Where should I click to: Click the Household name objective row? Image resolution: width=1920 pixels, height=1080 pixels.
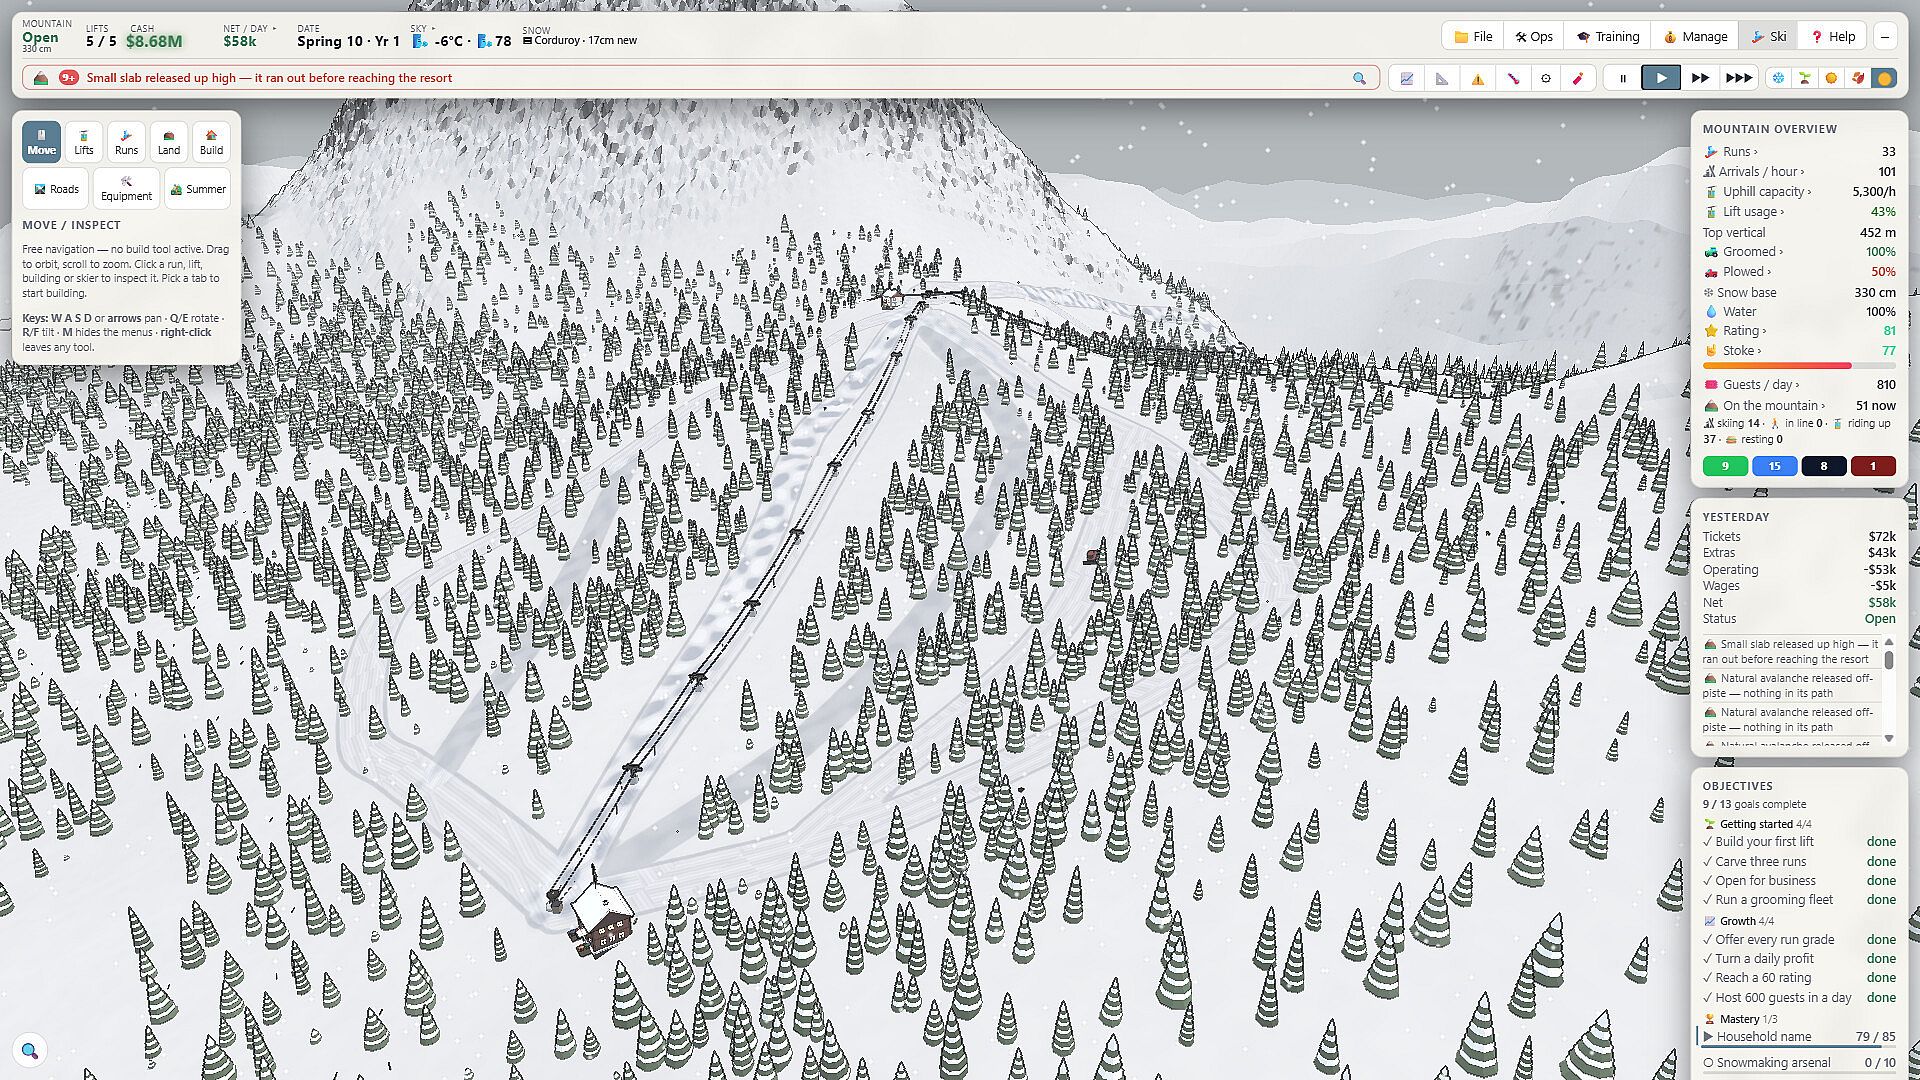click(x=1799, y=1037)
